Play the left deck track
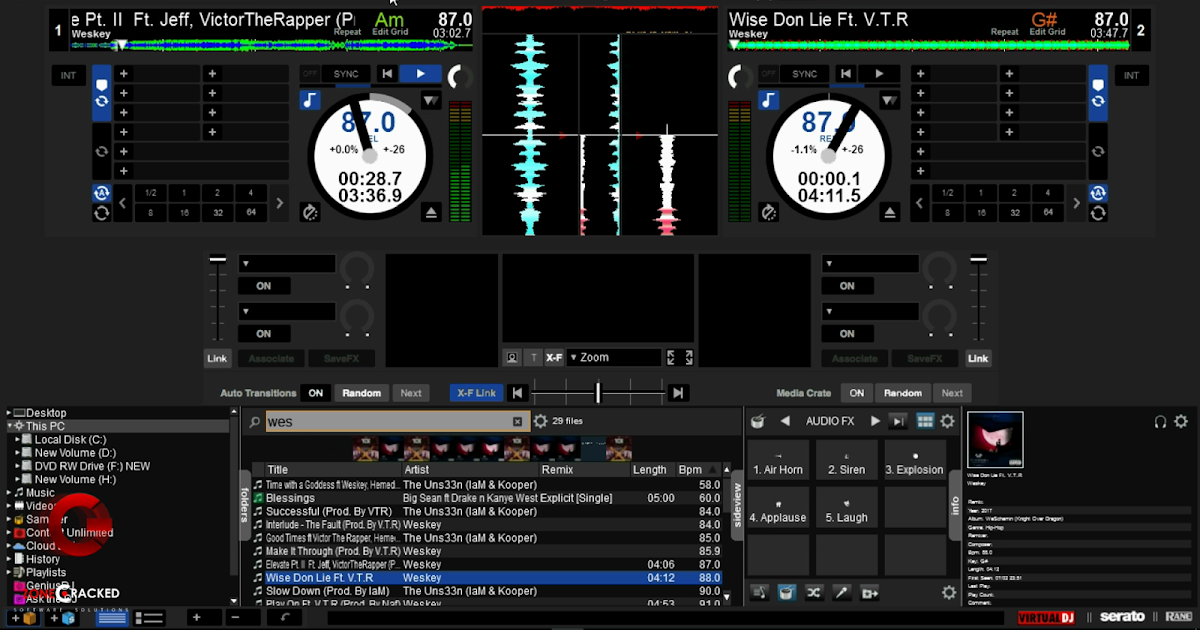The height and width of the screenshot is (630, 1200). [x=420, y=73]
